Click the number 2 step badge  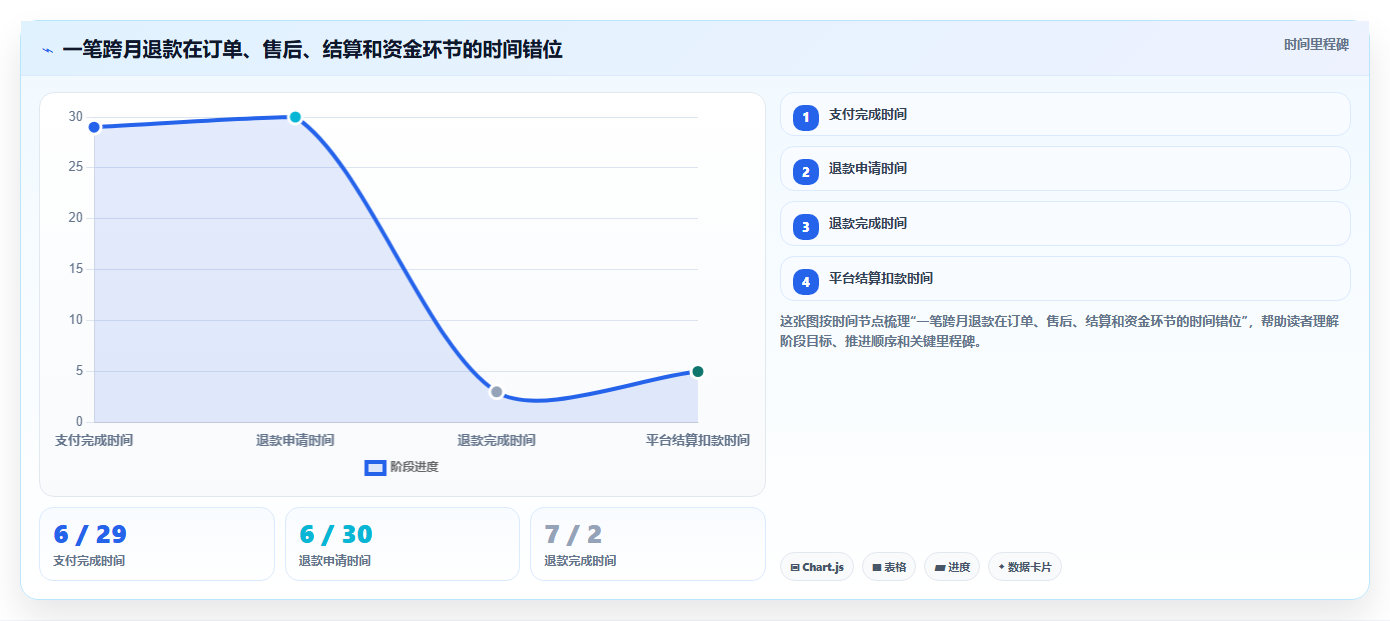pos(806,172)
